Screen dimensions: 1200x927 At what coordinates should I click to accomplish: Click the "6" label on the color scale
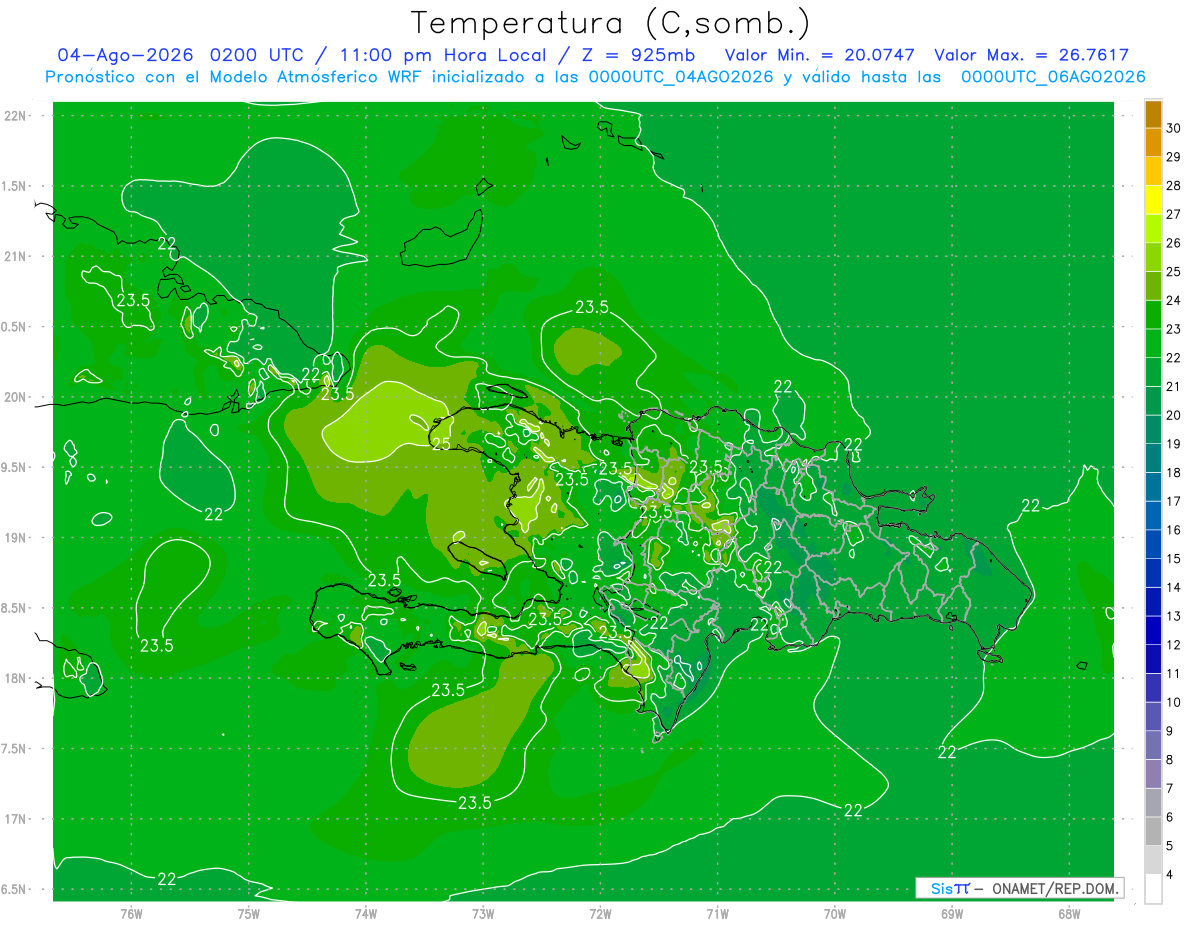[1172, 818]
